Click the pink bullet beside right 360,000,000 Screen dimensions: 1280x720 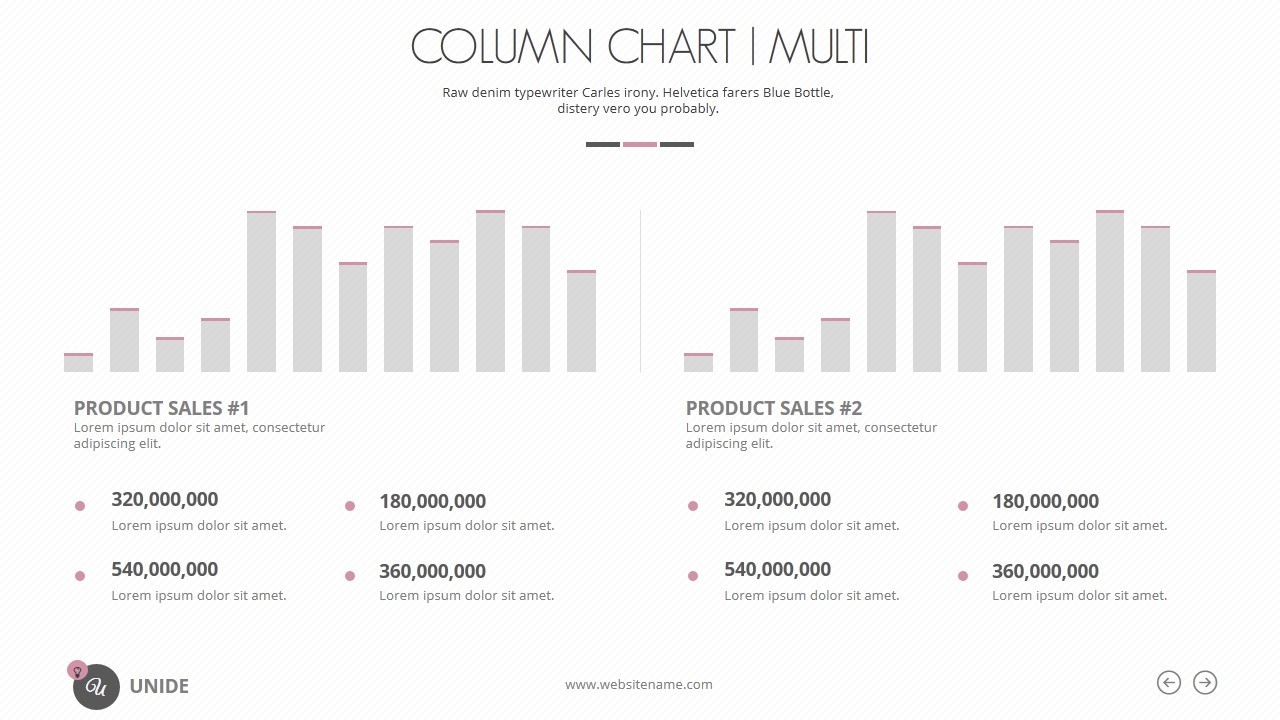click(963, 576)
